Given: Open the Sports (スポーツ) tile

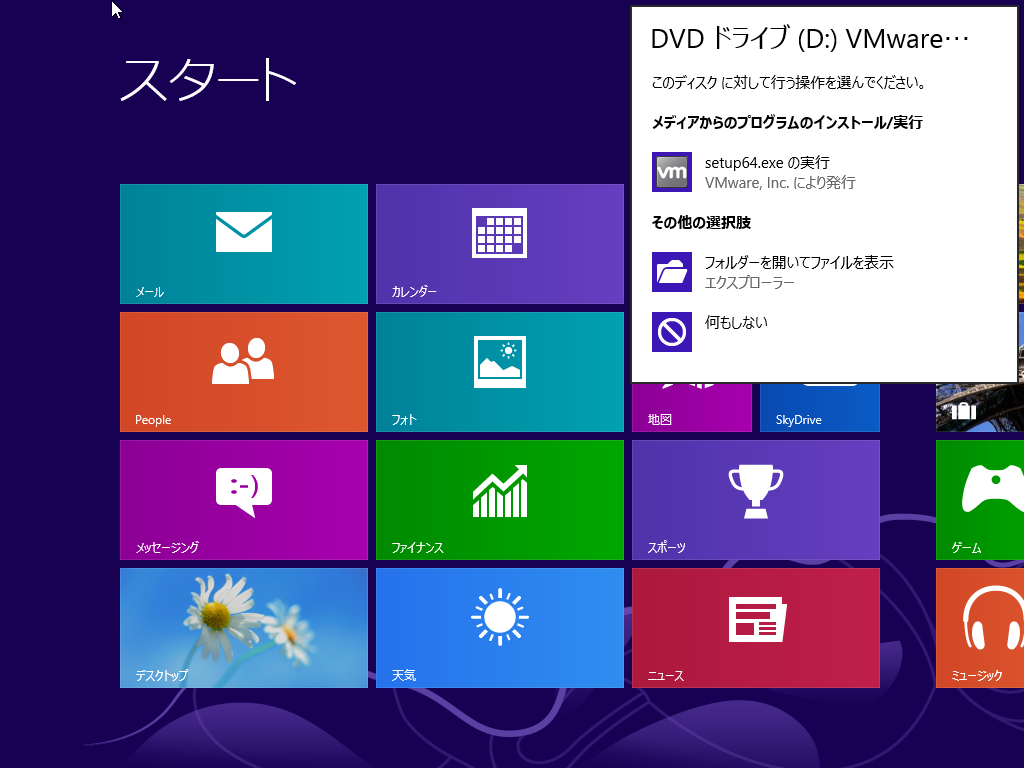Looking at the screenshot, I should 756,500.
